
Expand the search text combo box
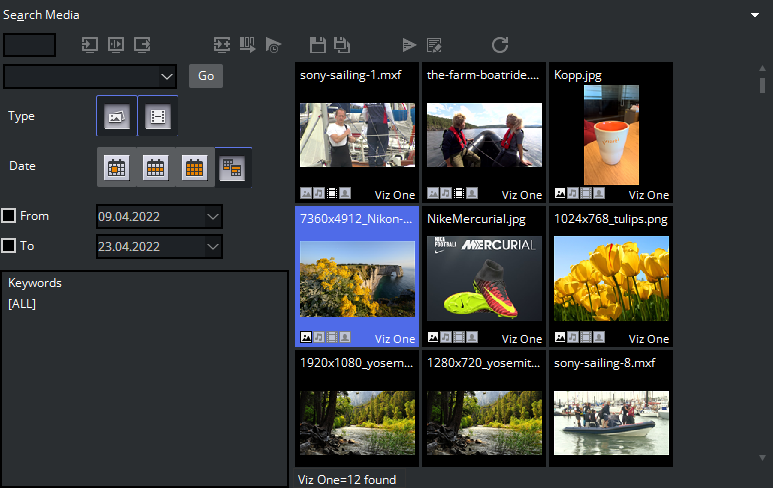(167, 76)
